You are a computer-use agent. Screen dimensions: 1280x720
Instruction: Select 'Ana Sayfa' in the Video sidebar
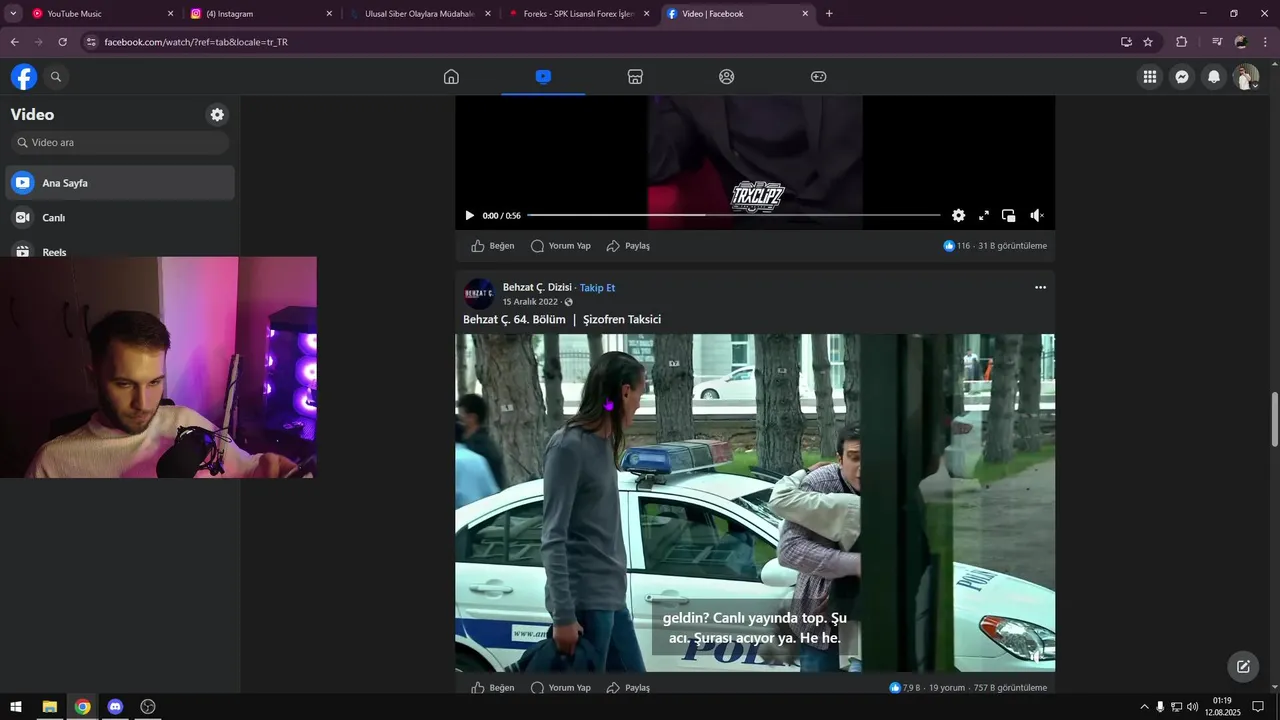coord(120,183)
